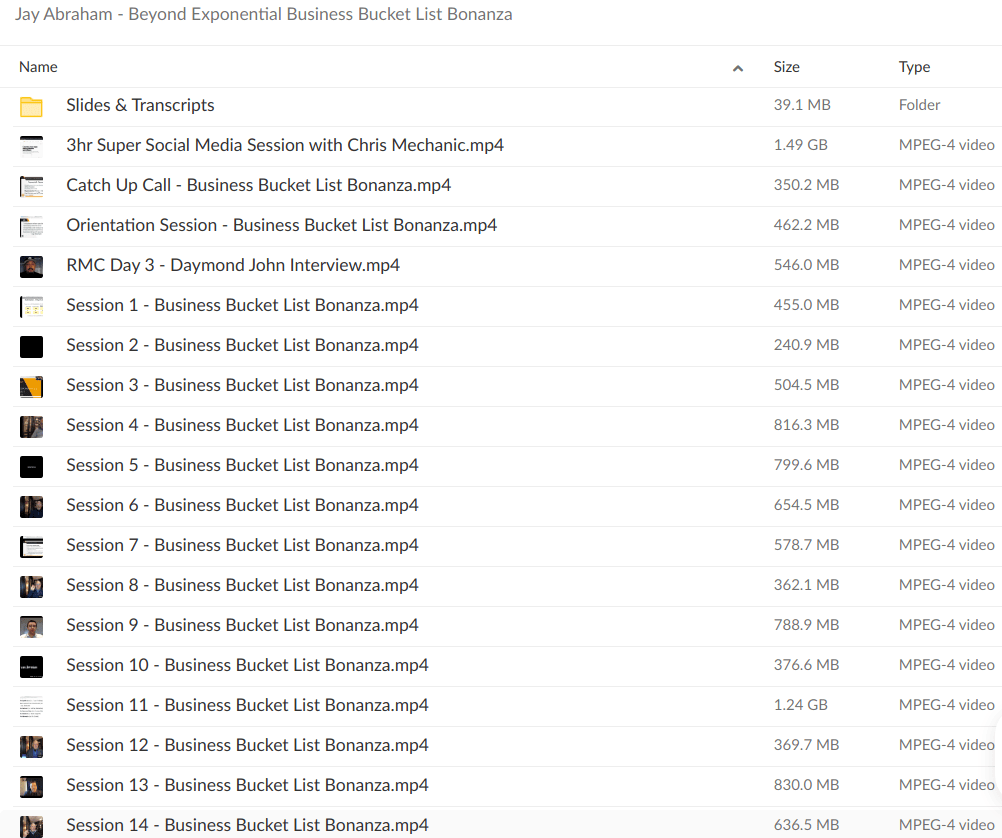
Task: Click the Size column header
Action: (786, 67)
